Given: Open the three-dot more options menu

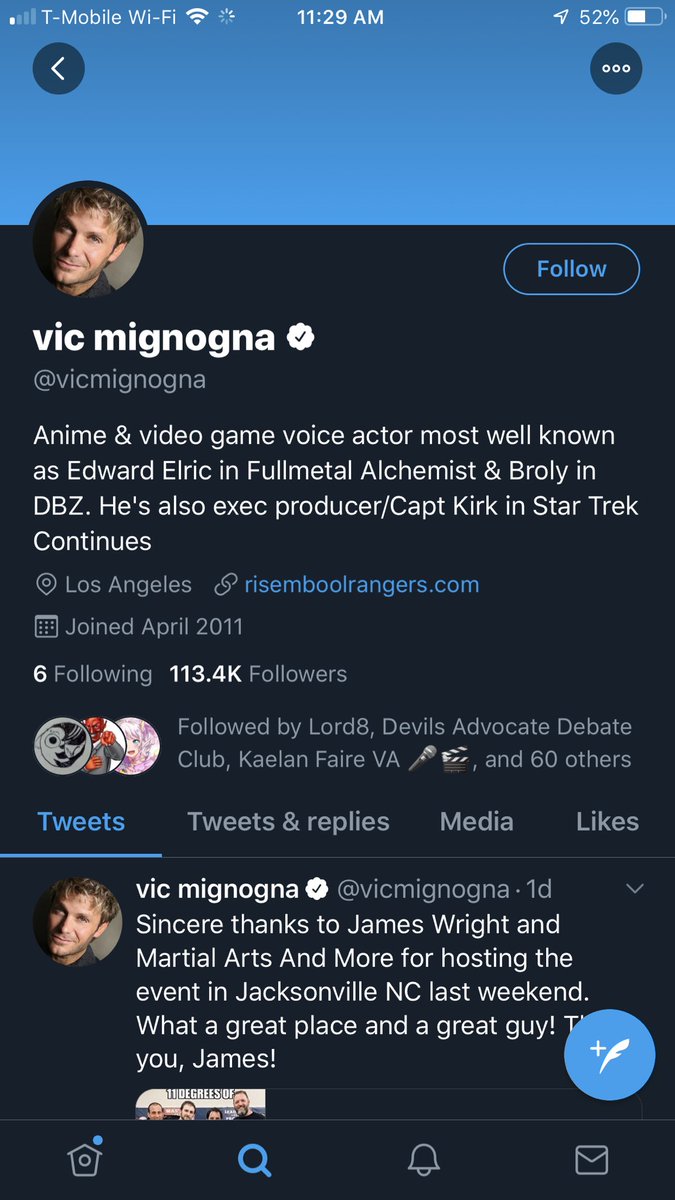Looking at the screenshot, I should [x=616, y=68].
